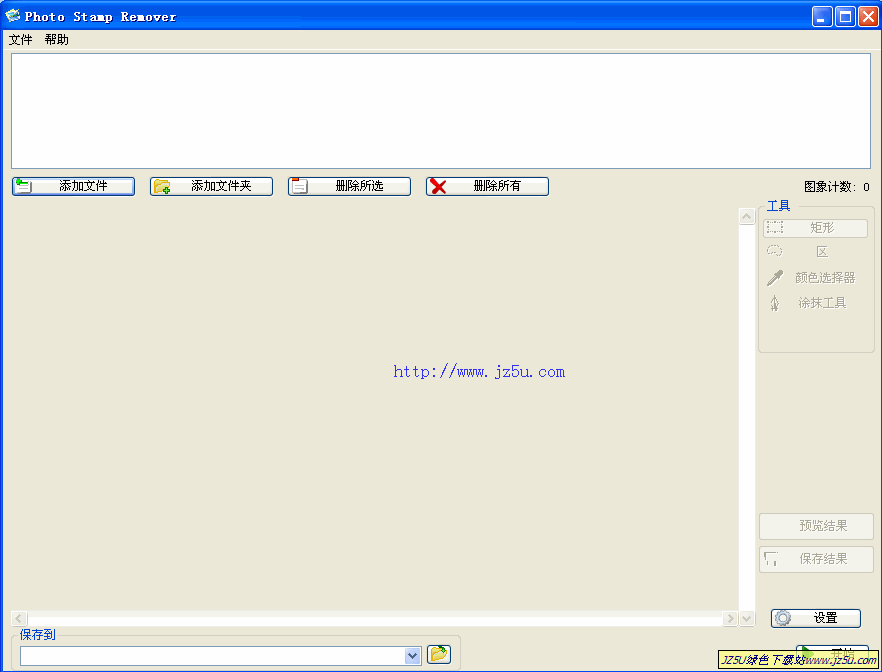Click the 删除所选 button
Screen dimensions: 882x672
349,186
